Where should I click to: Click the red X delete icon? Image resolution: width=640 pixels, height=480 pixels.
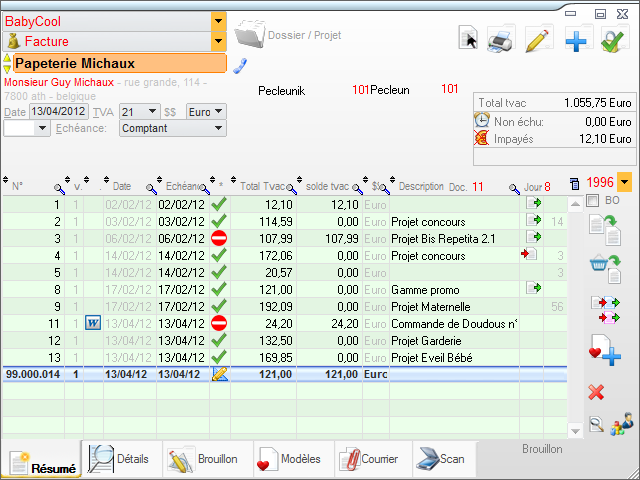[597, 392]
